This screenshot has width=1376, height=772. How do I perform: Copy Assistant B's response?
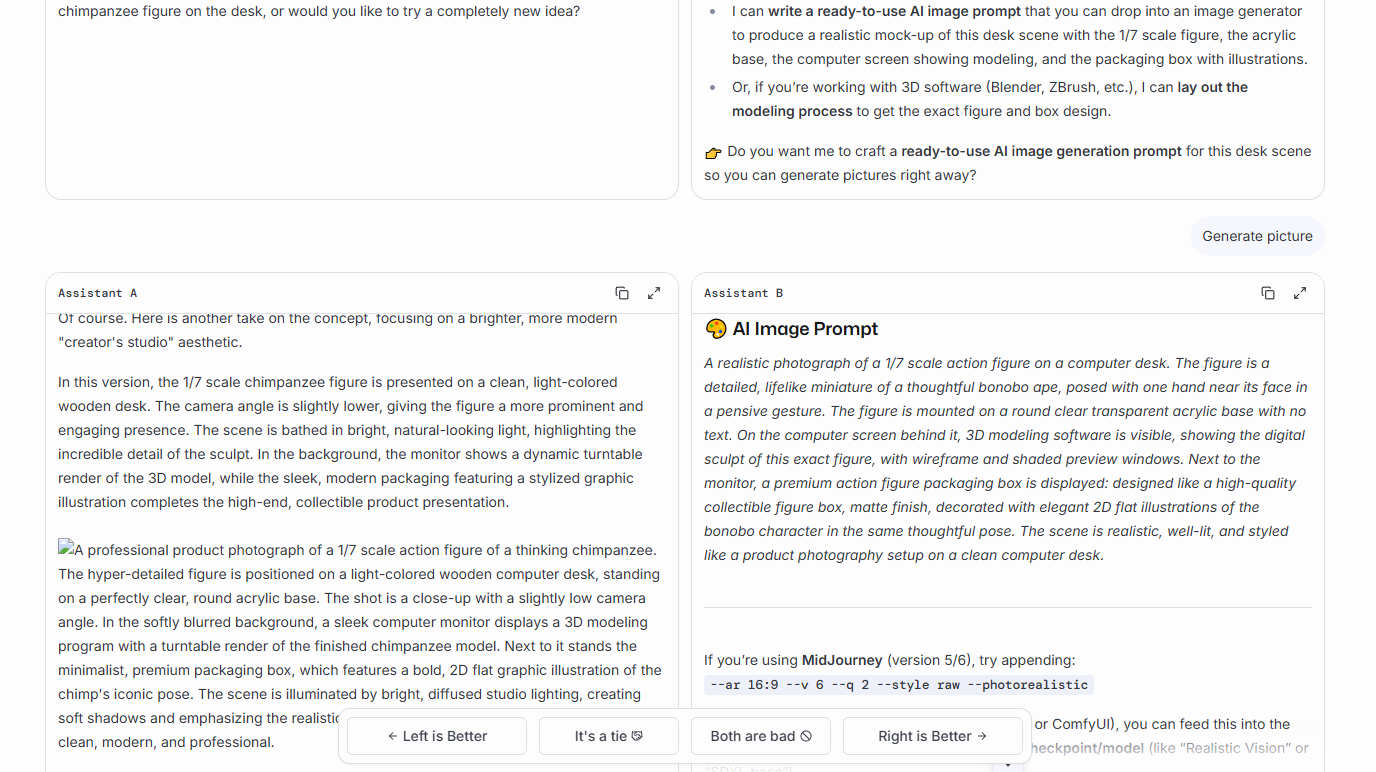pyautogui.click(x=1268, y=293)
